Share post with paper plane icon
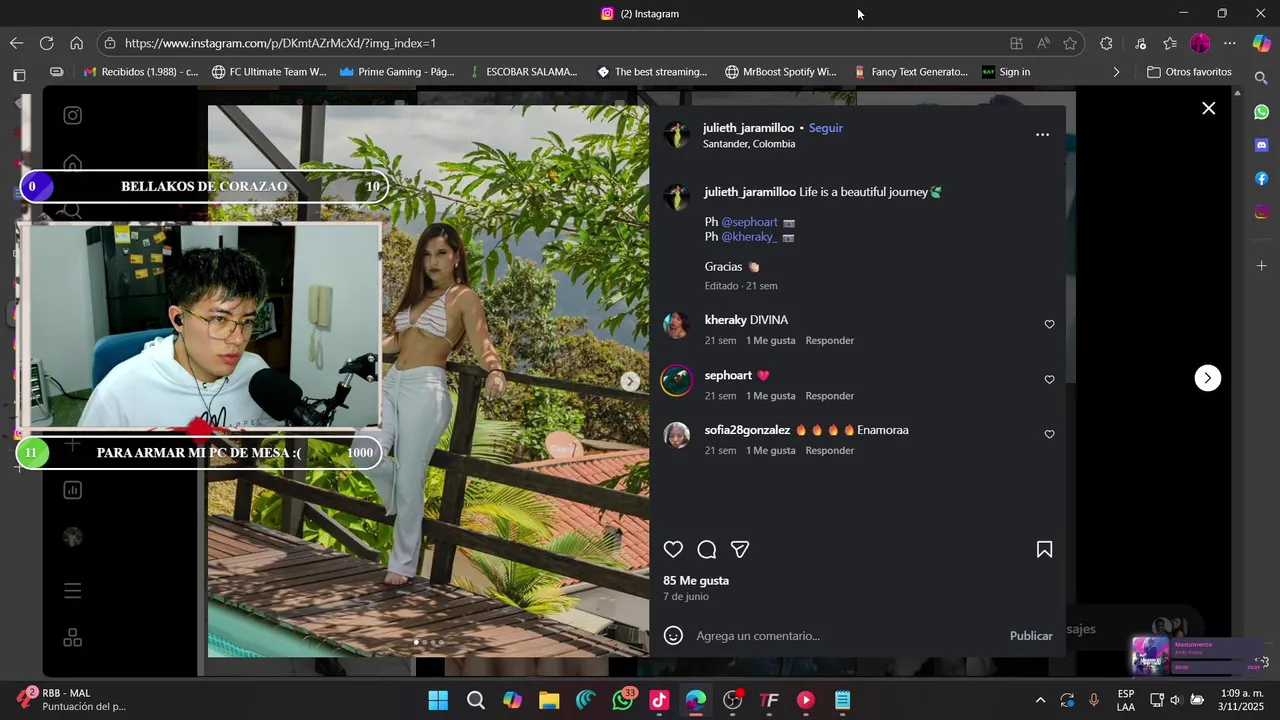1280x720 pixels. click(740, 549)
